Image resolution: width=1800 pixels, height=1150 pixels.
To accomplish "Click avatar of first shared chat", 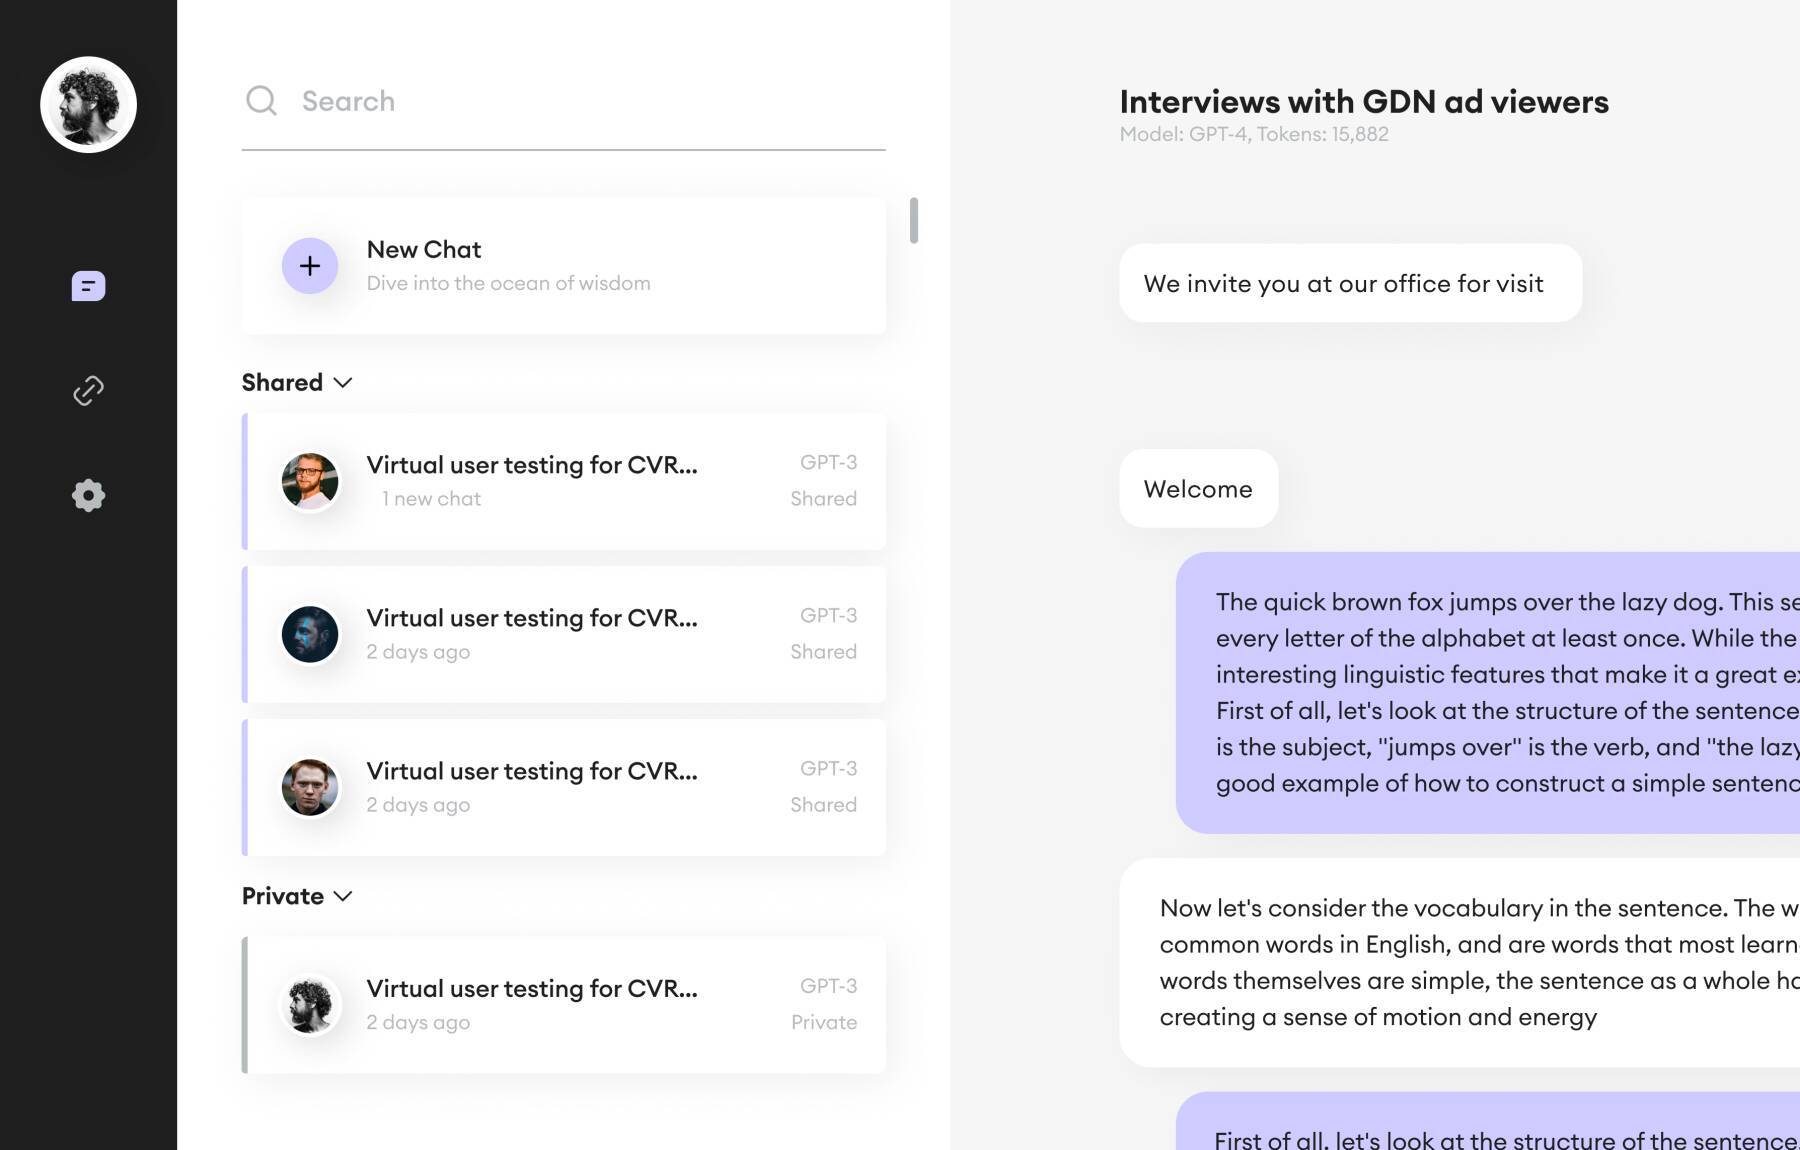I will tap(310, 481).
